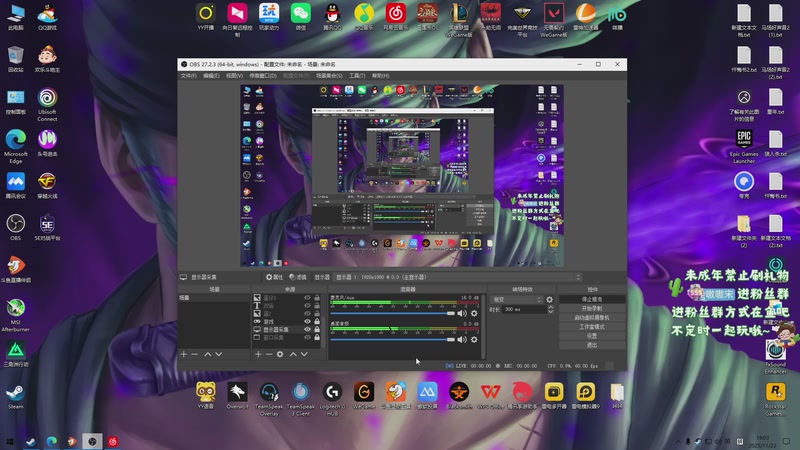Remove the selected scene with the minus icon

click(194, 354)
